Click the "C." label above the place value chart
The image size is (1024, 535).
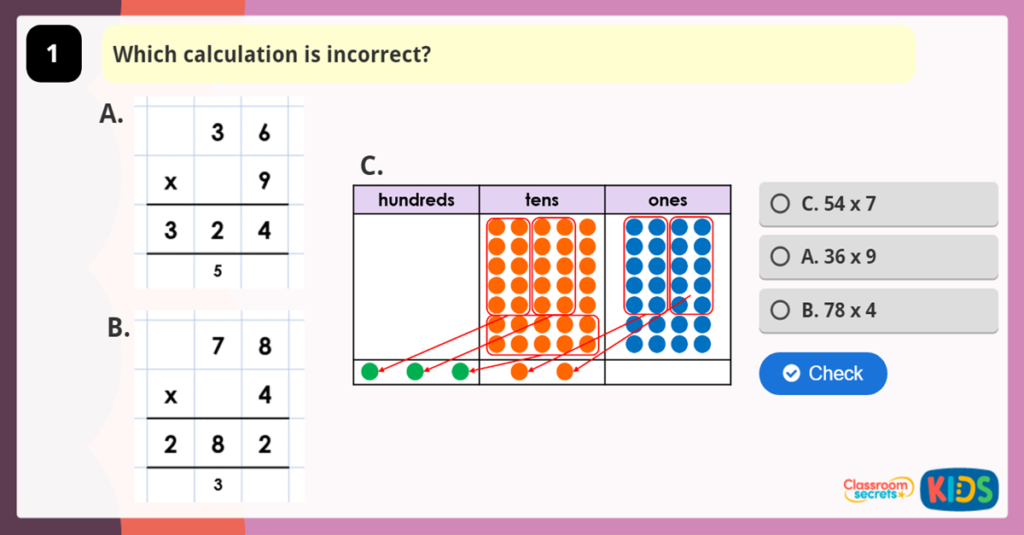(x=371, y=167)
